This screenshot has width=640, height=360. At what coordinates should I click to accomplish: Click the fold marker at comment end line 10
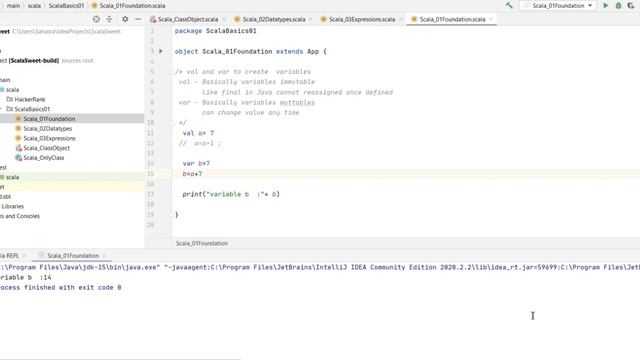pyautogui.click(x=172, y=123)
